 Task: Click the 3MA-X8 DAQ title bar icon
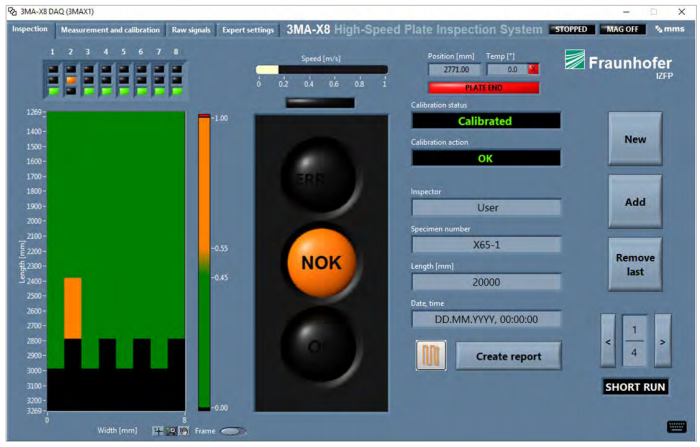(x=12, y=12)
